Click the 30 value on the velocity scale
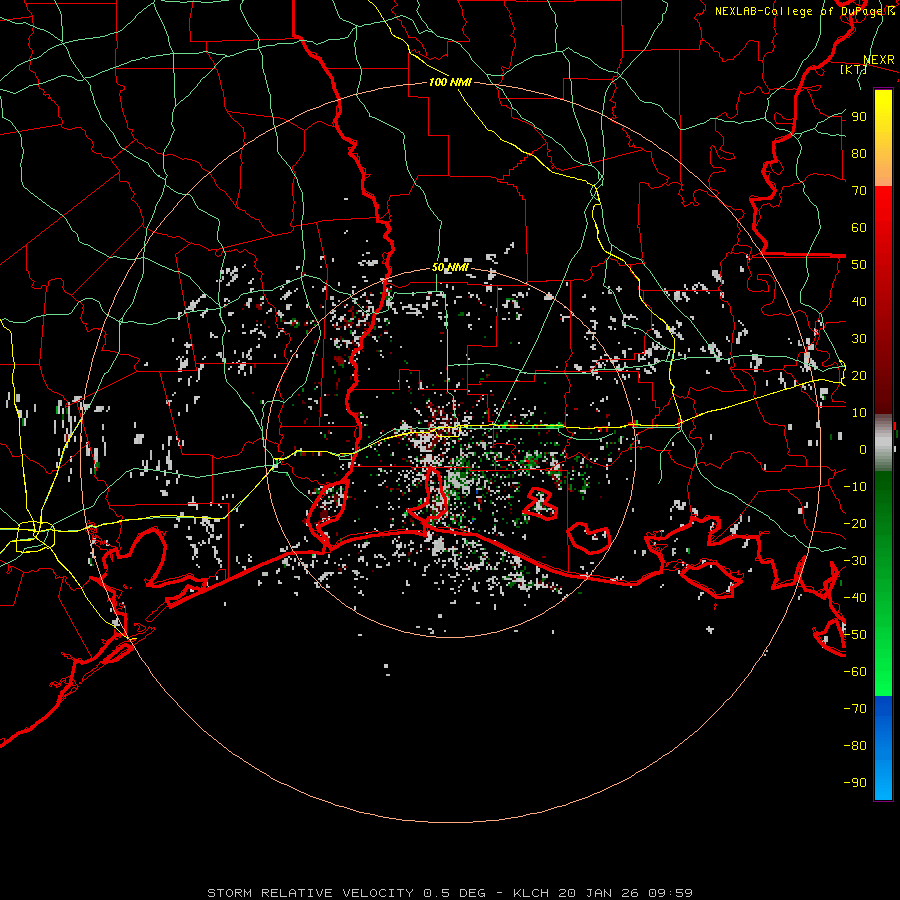The image size is (900, 900). (859, 339)
